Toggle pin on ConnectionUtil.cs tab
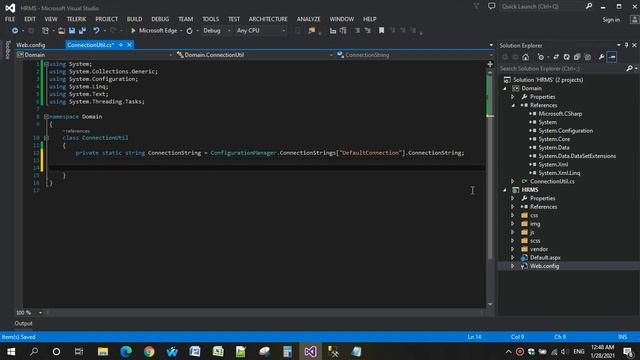 click(x=121, y=45)
